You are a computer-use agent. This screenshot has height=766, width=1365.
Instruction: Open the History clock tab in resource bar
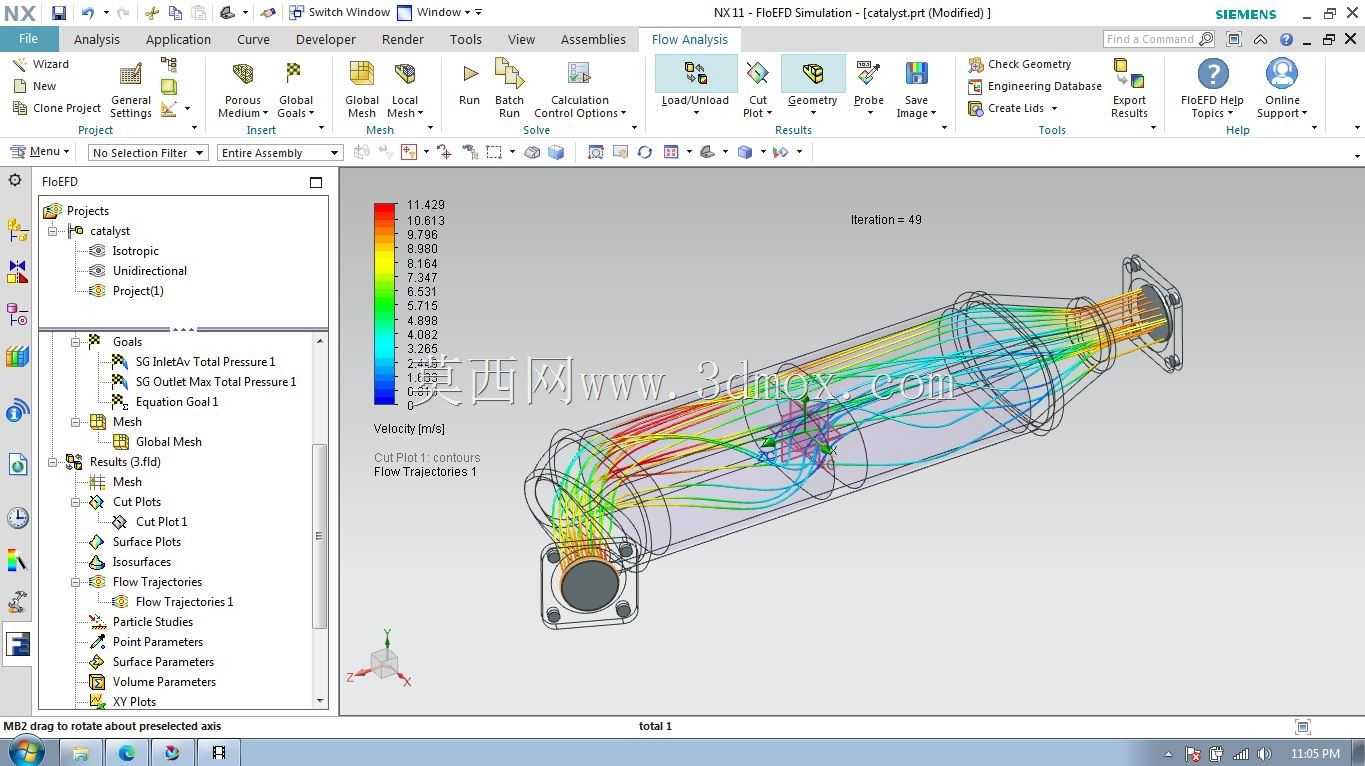[17, 517]
